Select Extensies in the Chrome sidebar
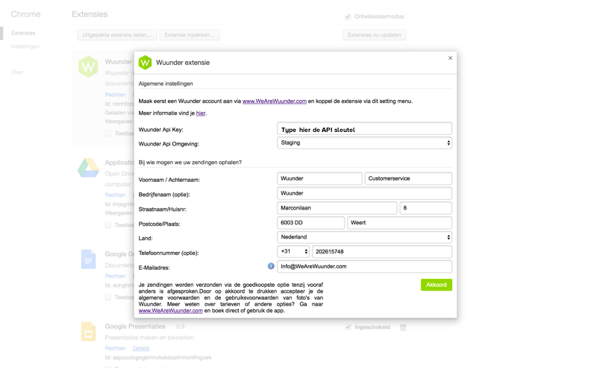Screen dimensions: 589x368 click(23, 33)
